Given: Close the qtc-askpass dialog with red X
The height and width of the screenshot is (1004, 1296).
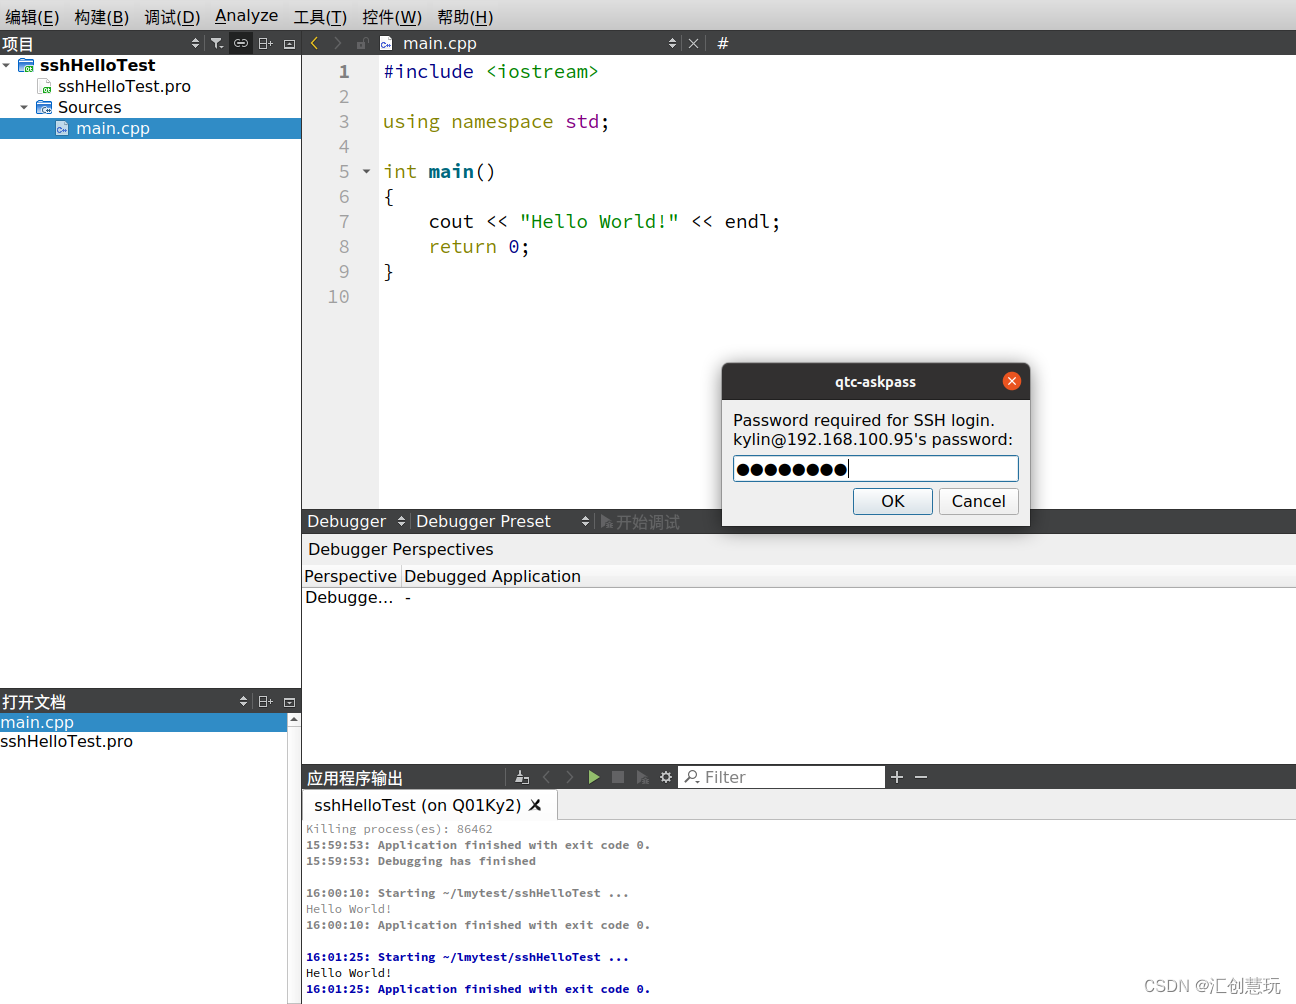Looking at the screenshot, I should coord(1011,381).
